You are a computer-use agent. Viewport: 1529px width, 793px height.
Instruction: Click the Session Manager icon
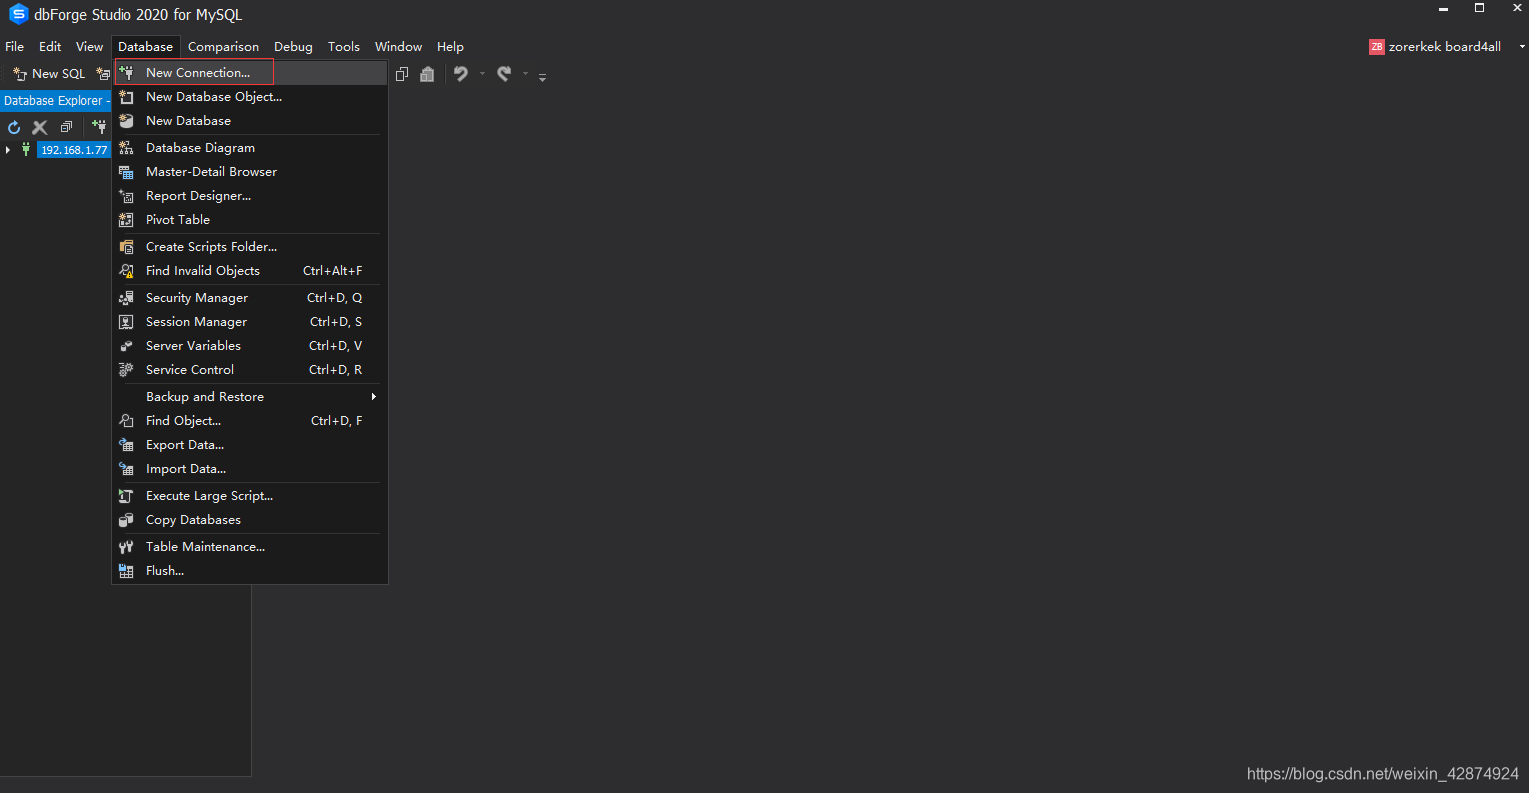pos(126,322)
